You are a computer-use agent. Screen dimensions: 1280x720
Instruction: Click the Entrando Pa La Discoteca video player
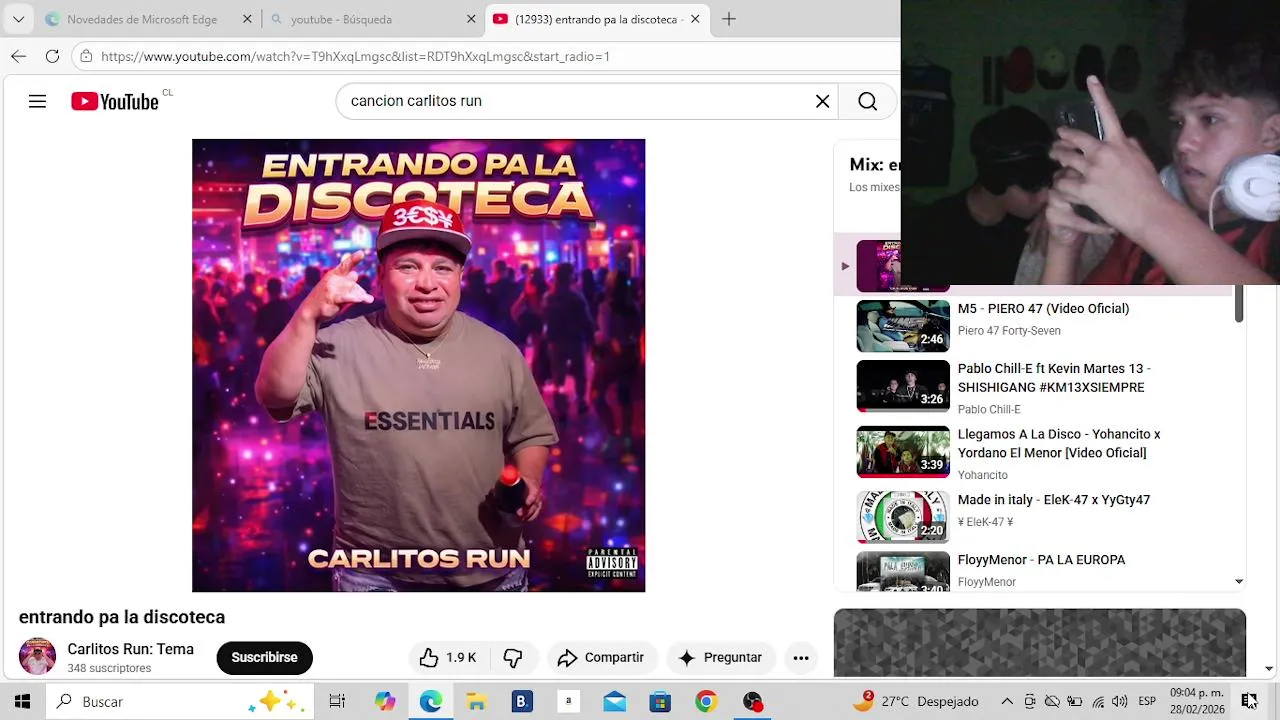418,365
